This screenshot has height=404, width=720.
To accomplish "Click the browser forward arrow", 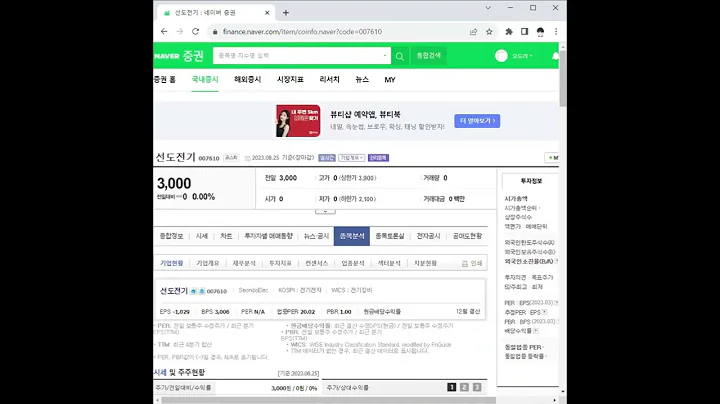I will pos(180,32).
